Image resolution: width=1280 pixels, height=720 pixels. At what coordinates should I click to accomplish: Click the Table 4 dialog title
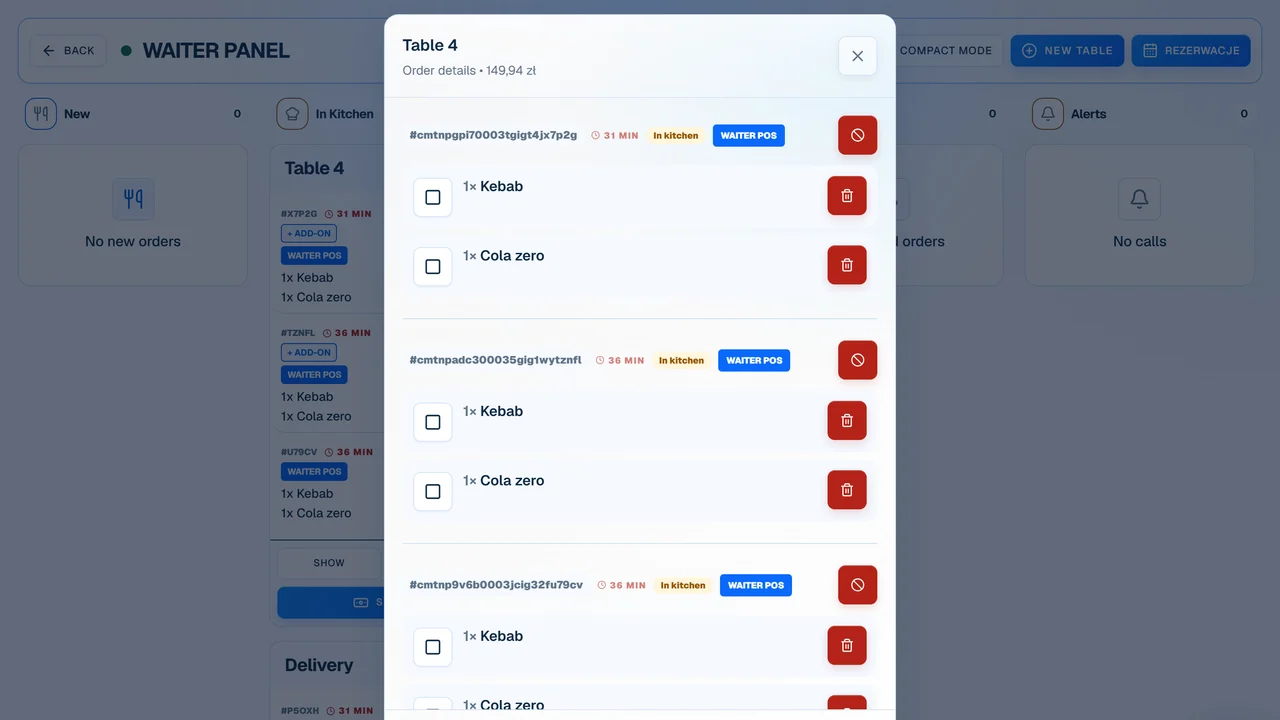pyautogui.click(x=430, y=45)
